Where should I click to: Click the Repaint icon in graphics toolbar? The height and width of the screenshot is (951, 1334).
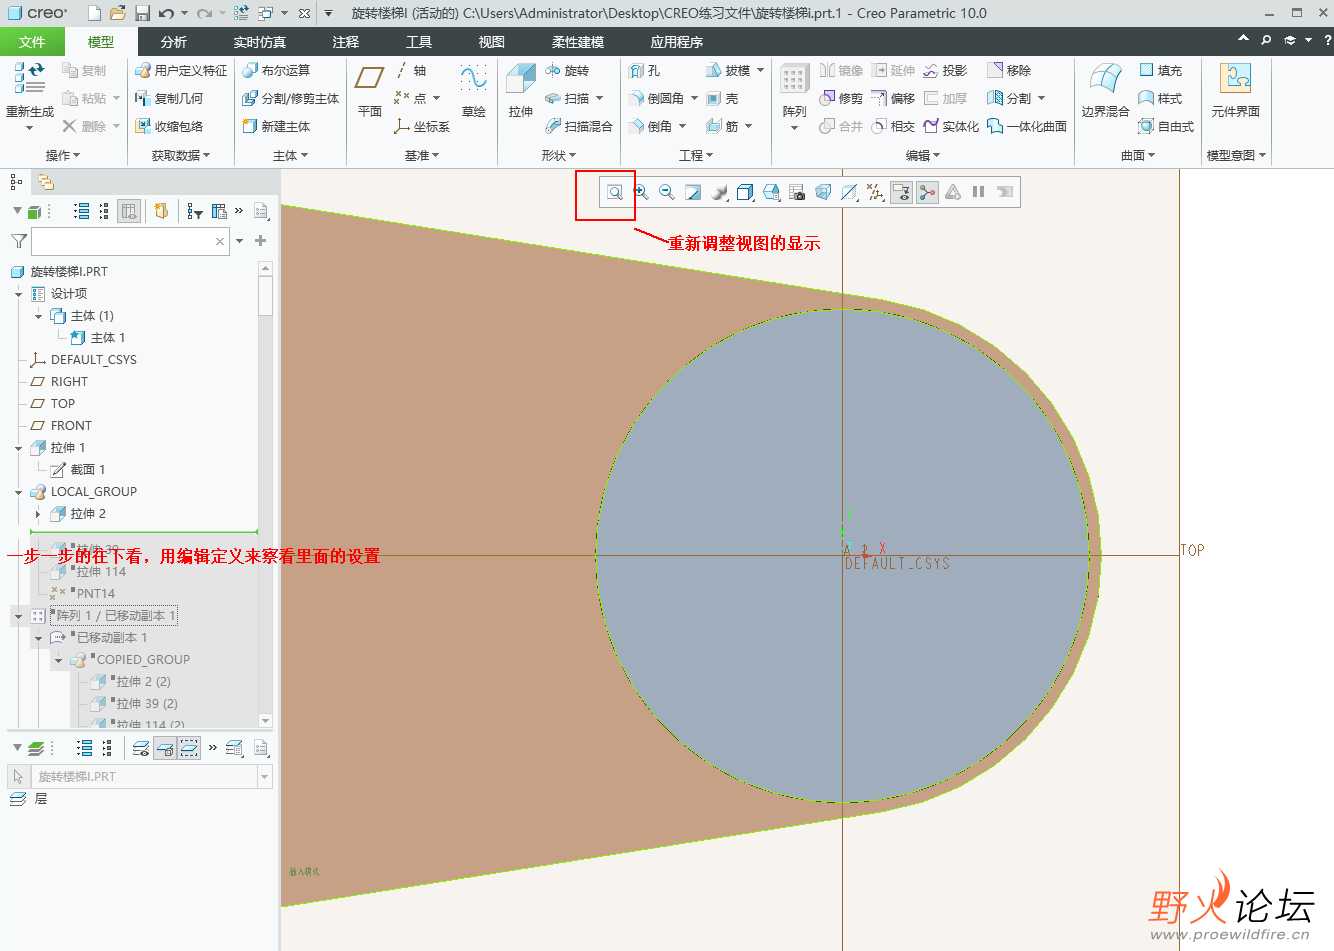click(x=693, y=192)
